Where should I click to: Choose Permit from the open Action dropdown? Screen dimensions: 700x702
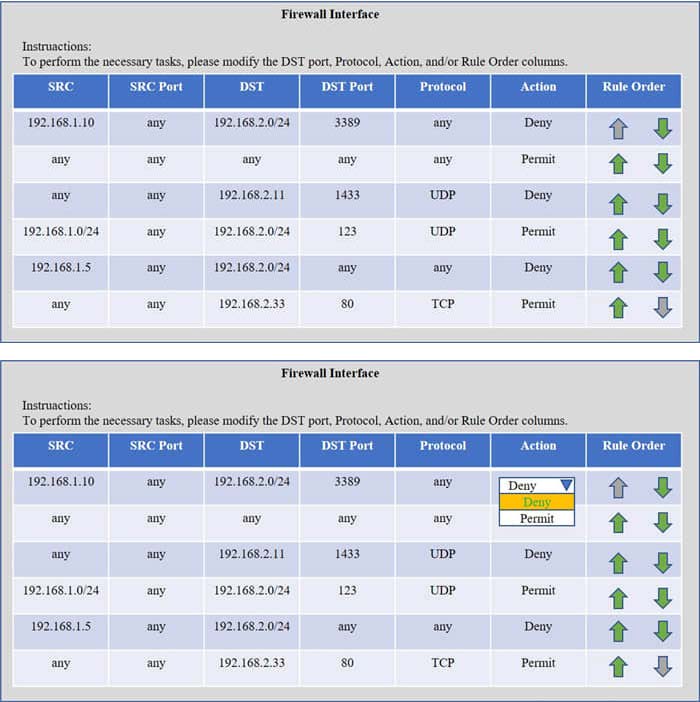click(x=537, y=518)
